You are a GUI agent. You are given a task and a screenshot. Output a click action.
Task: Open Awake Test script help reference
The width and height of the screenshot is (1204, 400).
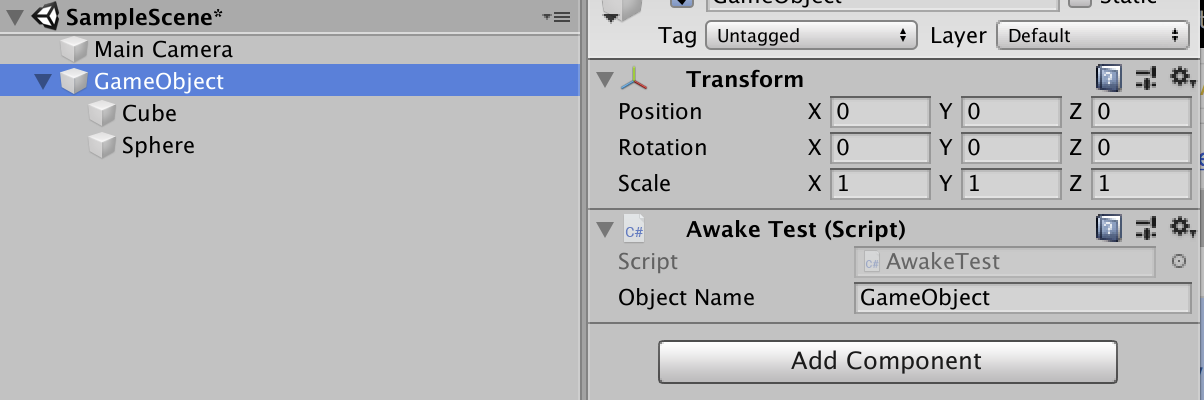pos(1108,229)
